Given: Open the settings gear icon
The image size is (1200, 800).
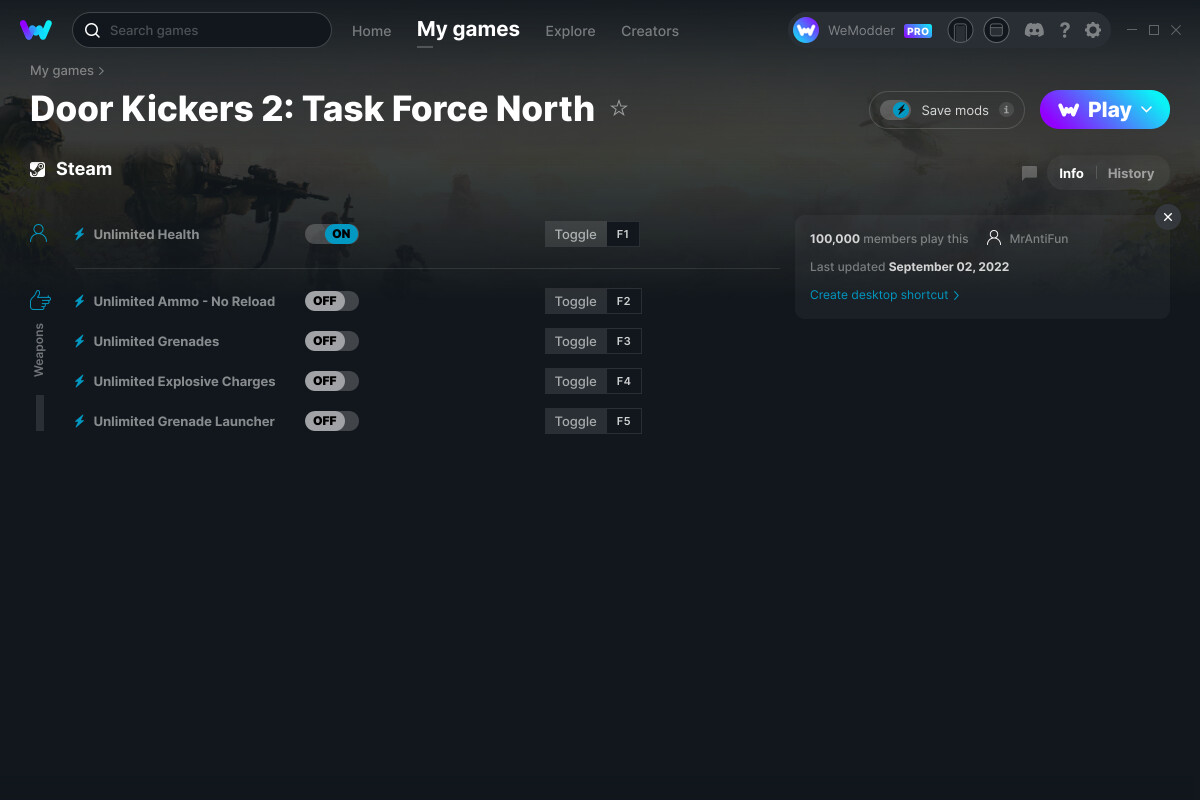Looking at the screenshot, I should 1093,30.
